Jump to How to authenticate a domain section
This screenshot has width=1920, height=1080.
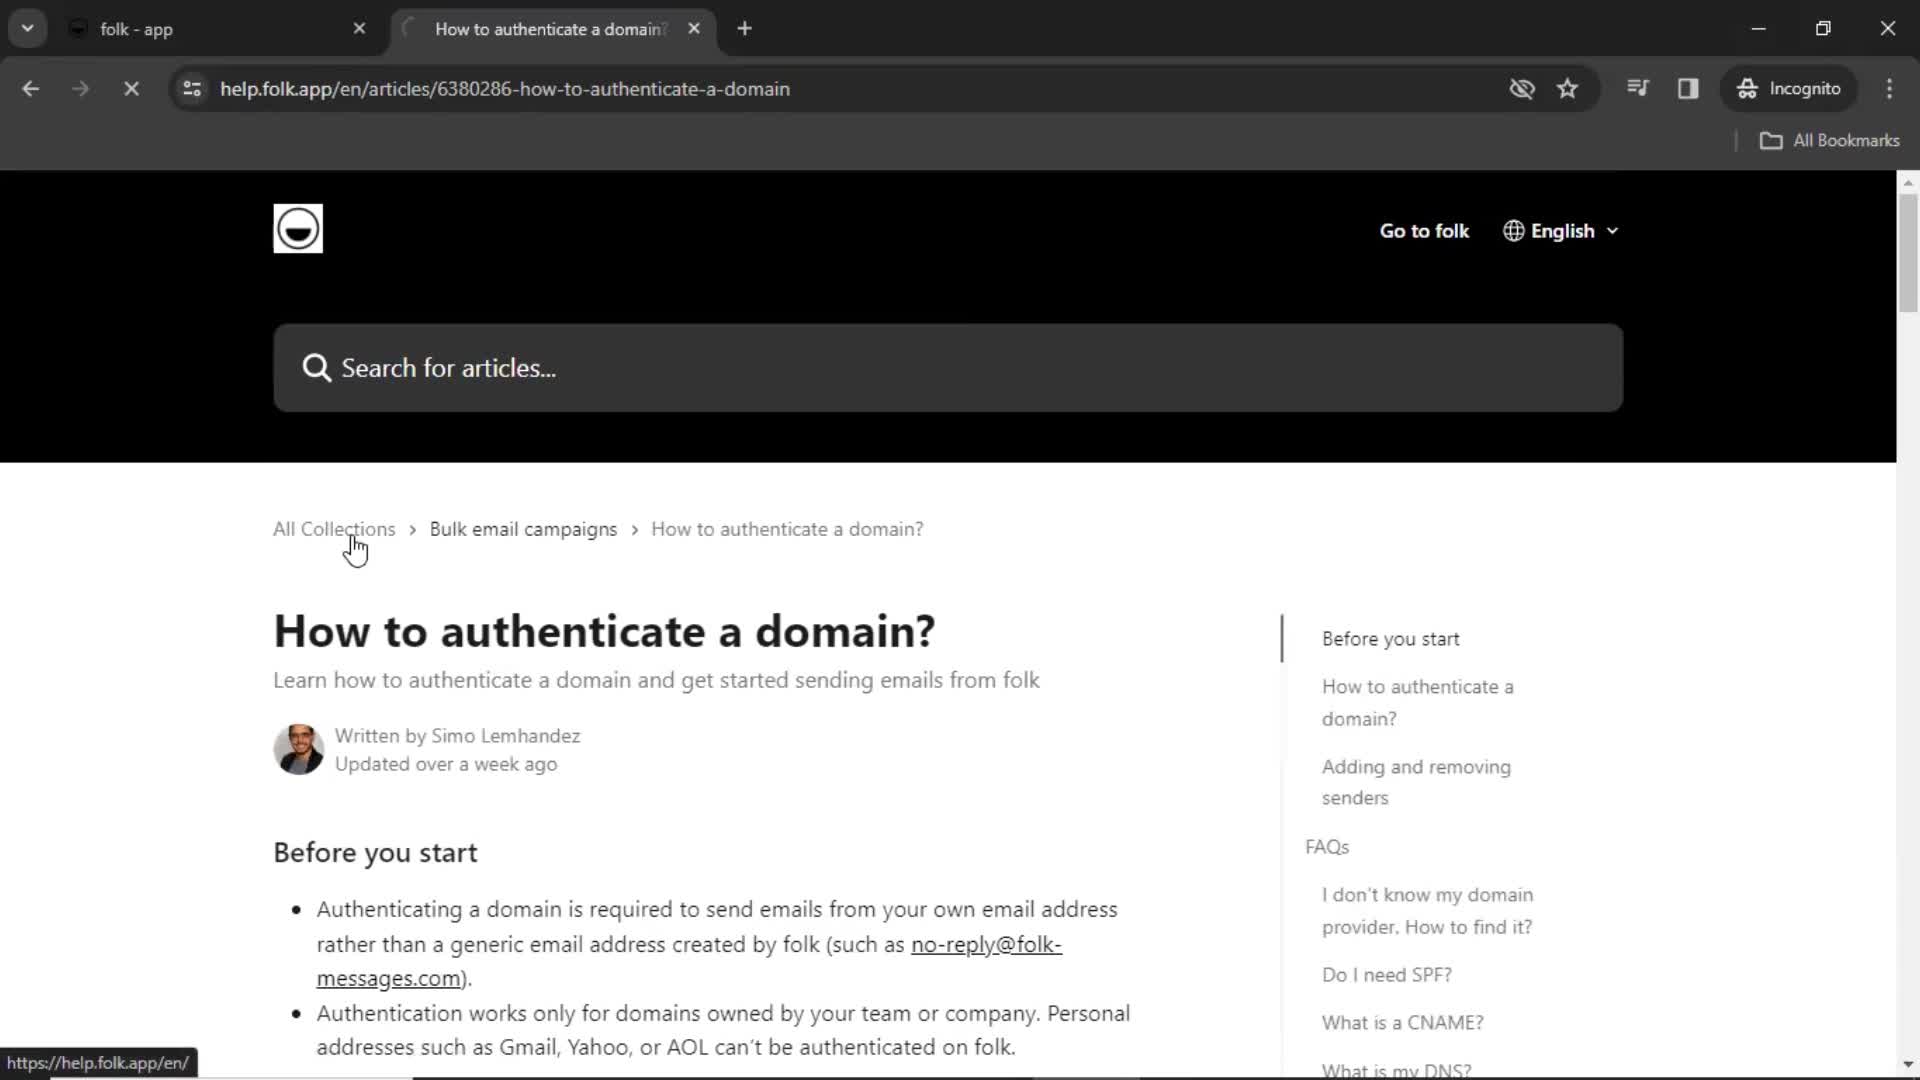pyautogui.click(x=1417, y=703)
